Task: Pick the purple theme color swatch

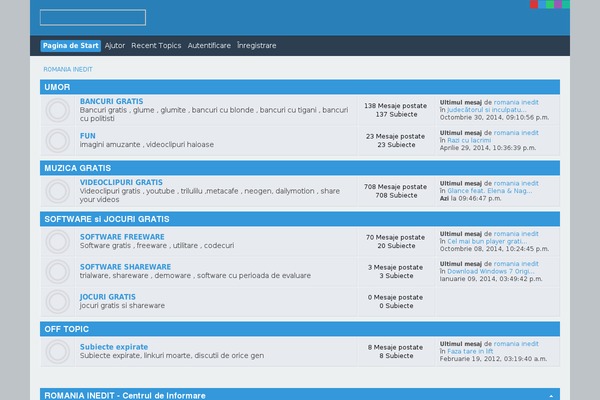Action: 558,4
